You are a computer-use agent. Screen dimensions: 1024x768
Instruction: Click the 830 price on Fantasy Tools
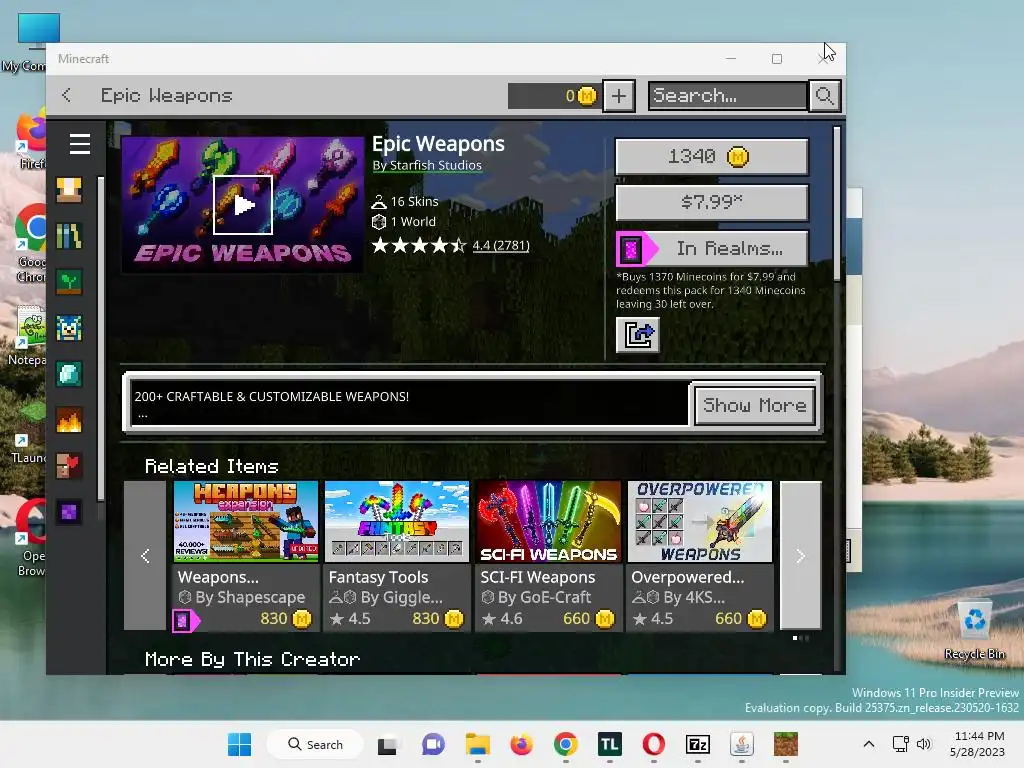tap(438, 618)
